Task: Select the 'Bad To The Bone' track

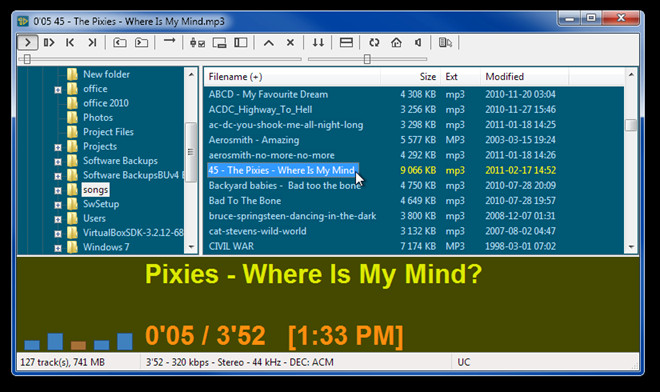Action: 245,200
